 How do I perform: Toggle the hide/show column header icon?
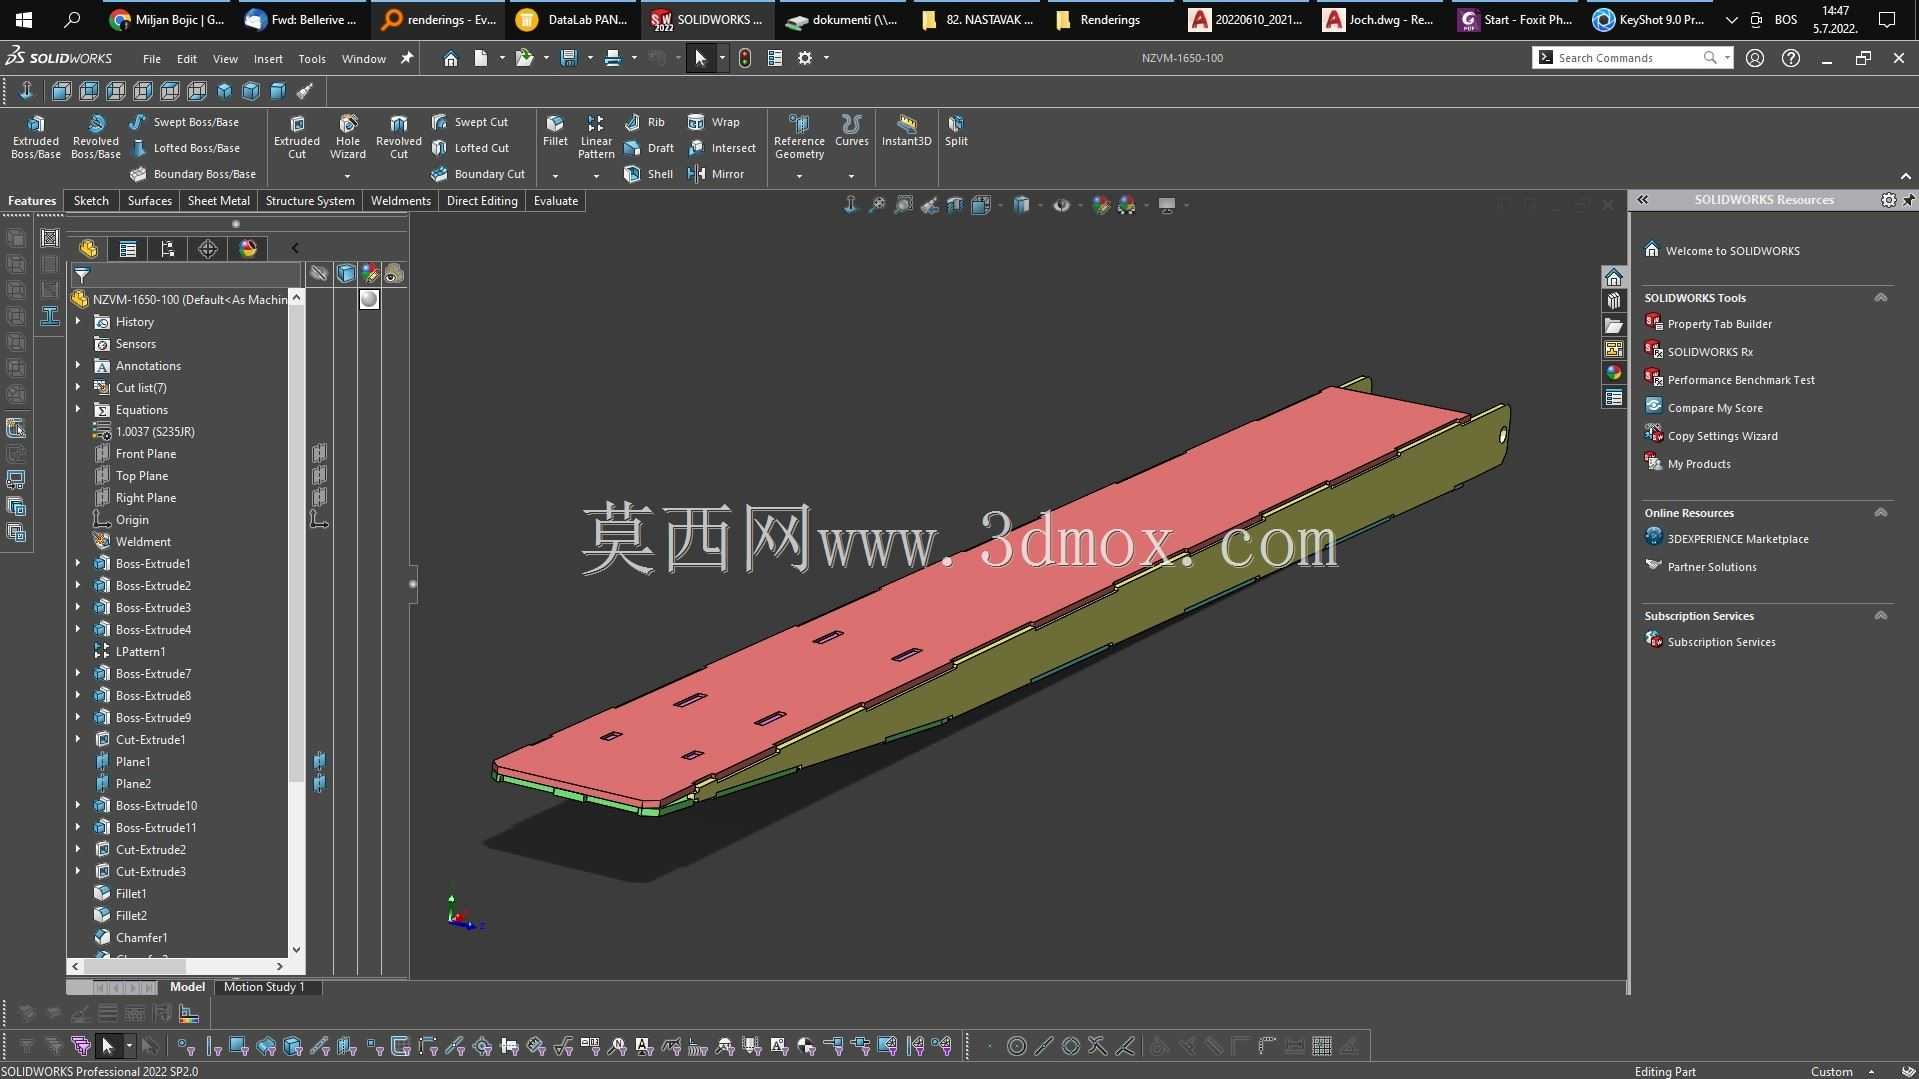pyautogui.click(x=319, y=273)
